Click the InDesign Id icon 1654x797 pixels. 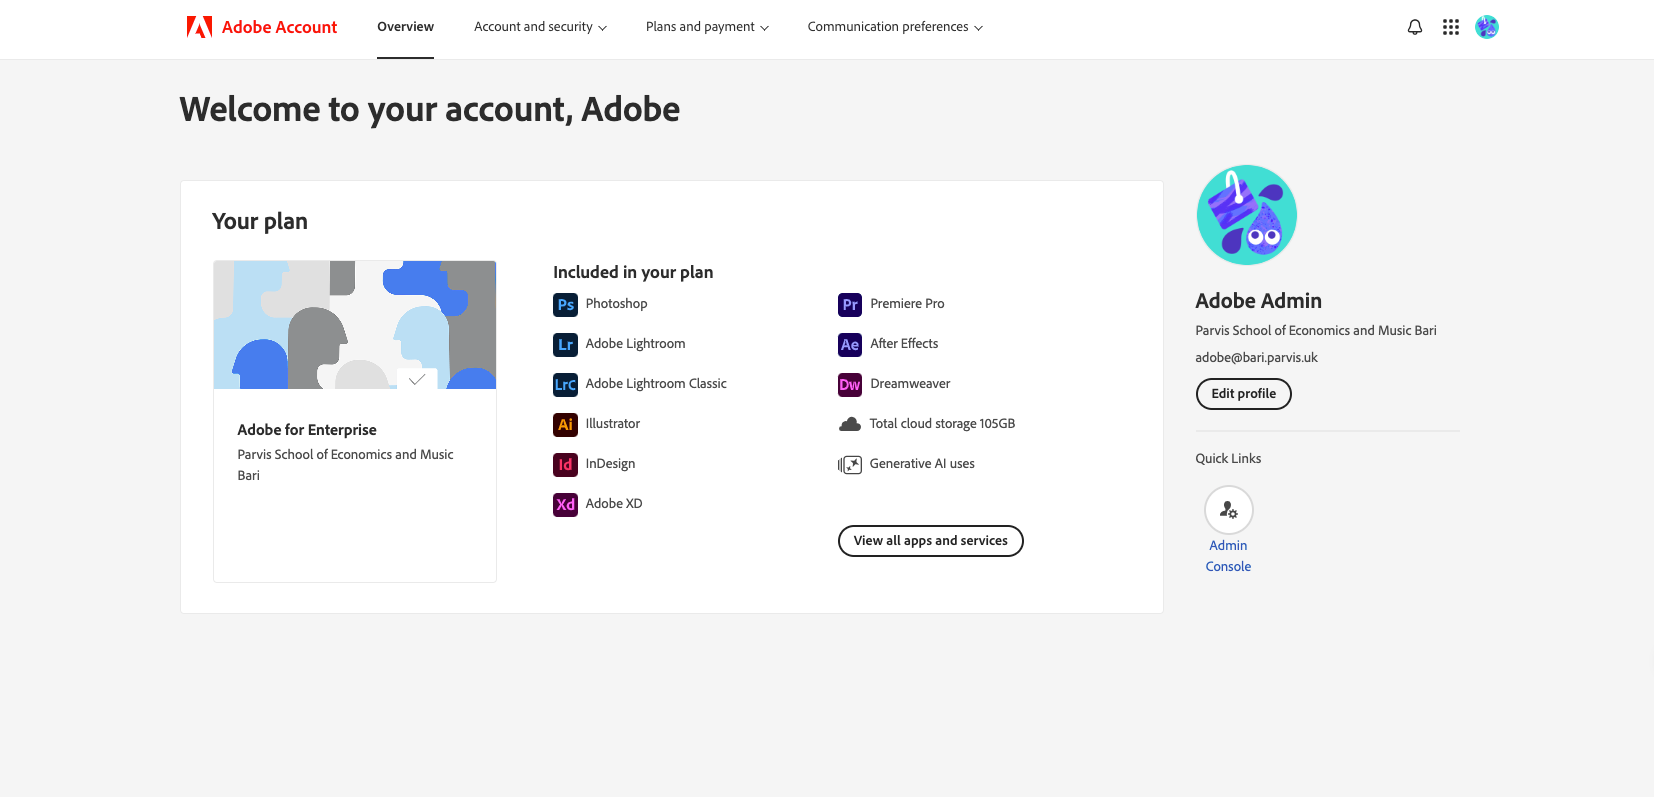pos(566,465)
